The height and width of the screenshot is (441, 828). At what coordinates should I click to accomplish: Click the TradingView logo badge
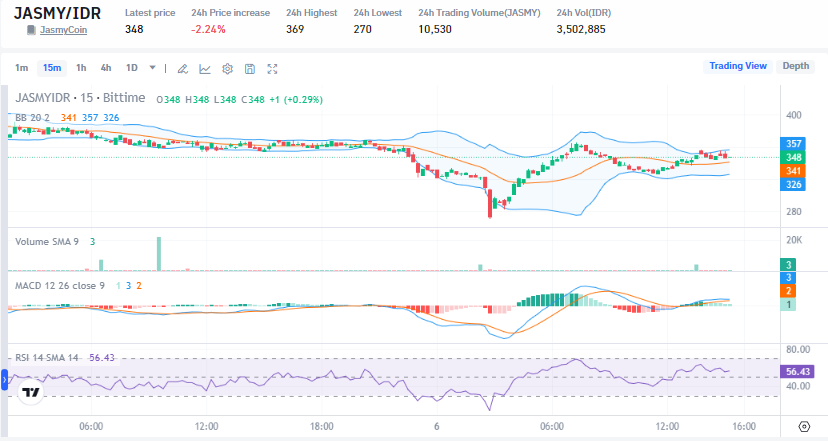click(x=31, y=392)
